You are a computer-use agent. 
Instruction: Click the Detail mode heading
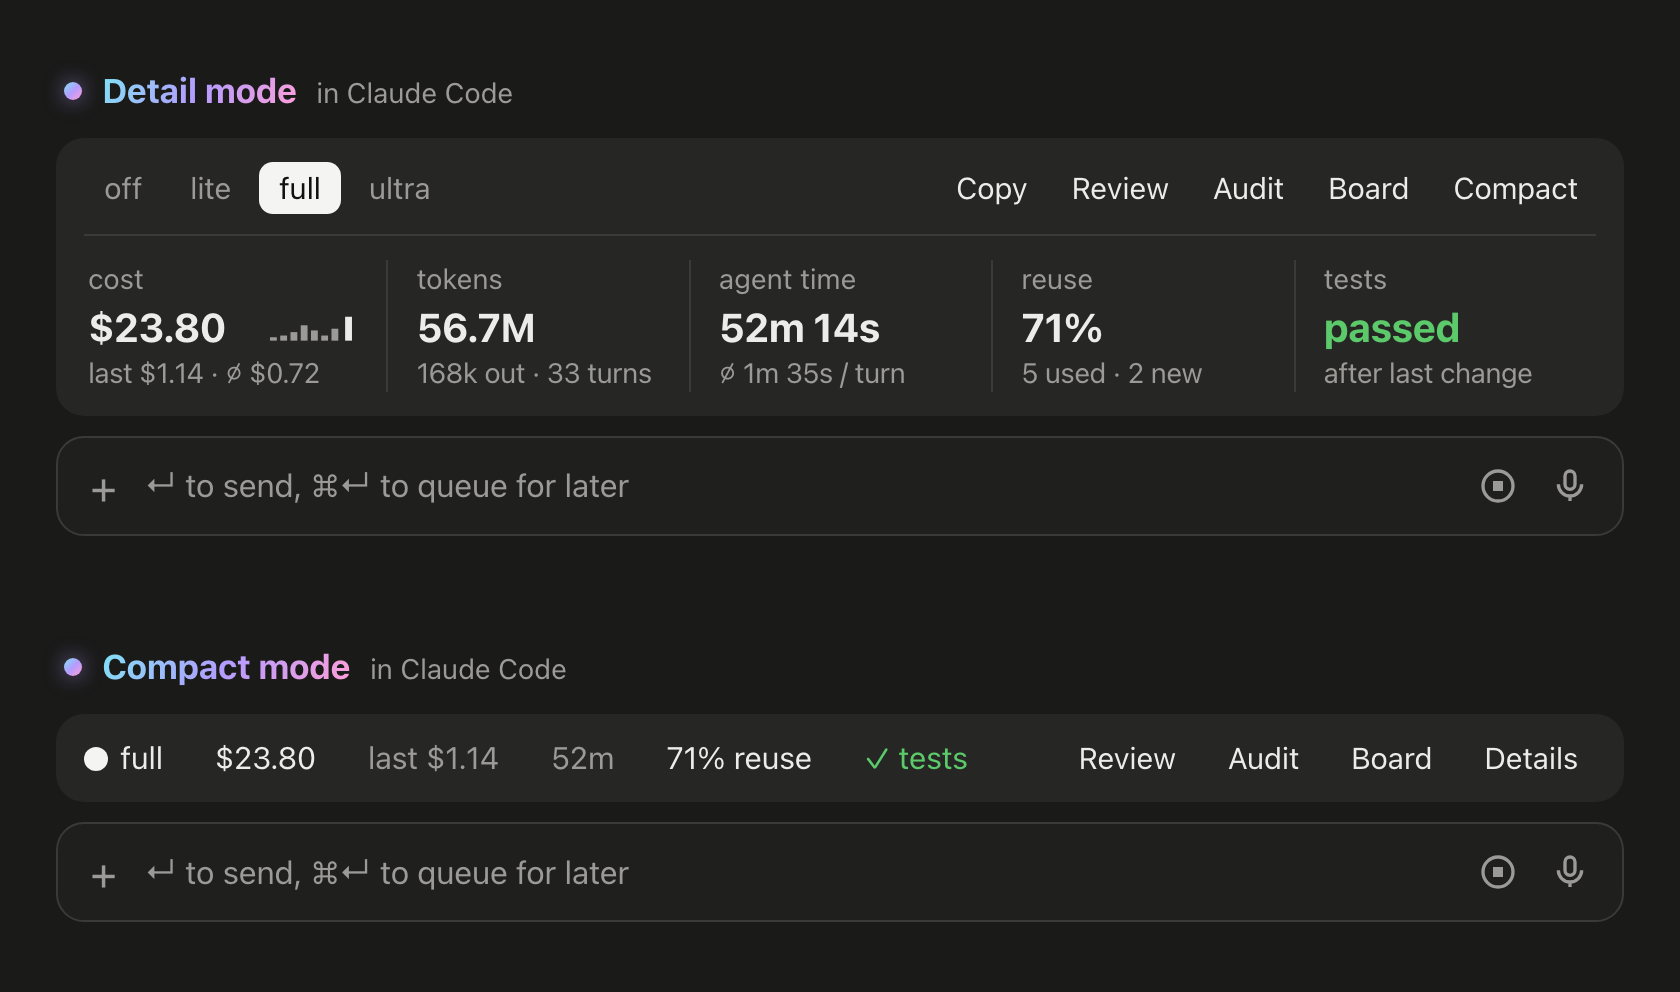(200, 92)
